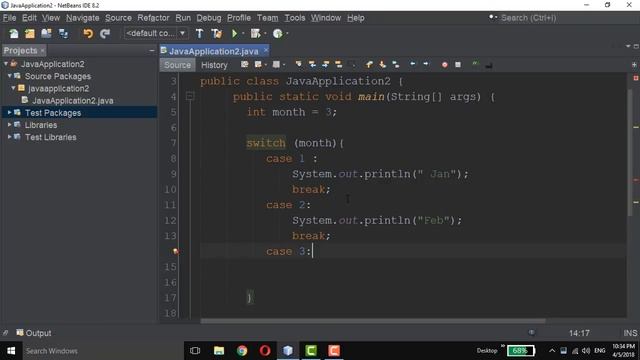Viewport: 640px width, 360px height.
Task: Click the Find Selection editor icon
Action: [x=299, y=64]
